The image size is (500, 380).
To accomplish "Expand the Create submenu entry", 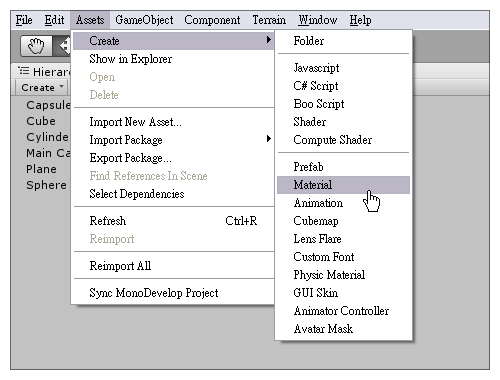I will 173,41.
